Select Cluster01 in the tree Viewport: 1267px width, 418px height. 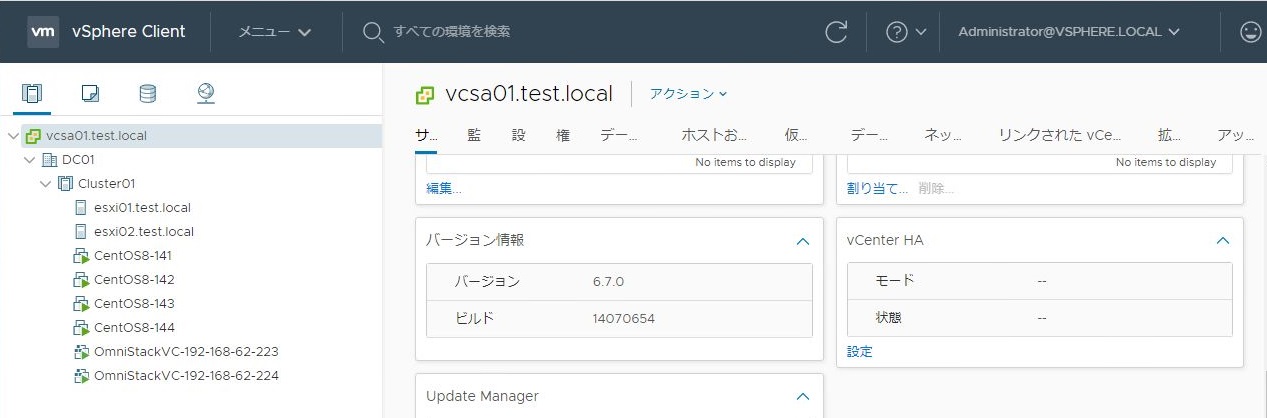click(106, 184)
